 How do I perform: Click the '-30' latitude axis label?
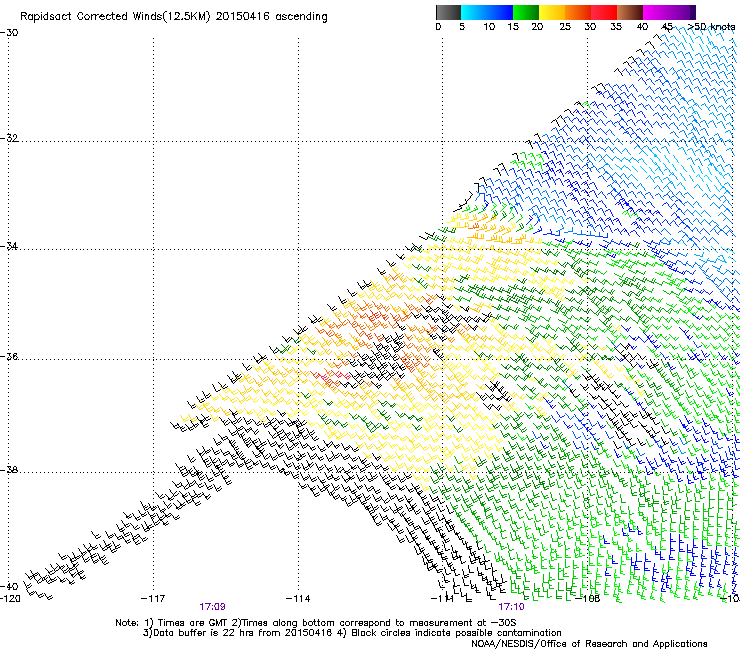click(x=9, y=33)
